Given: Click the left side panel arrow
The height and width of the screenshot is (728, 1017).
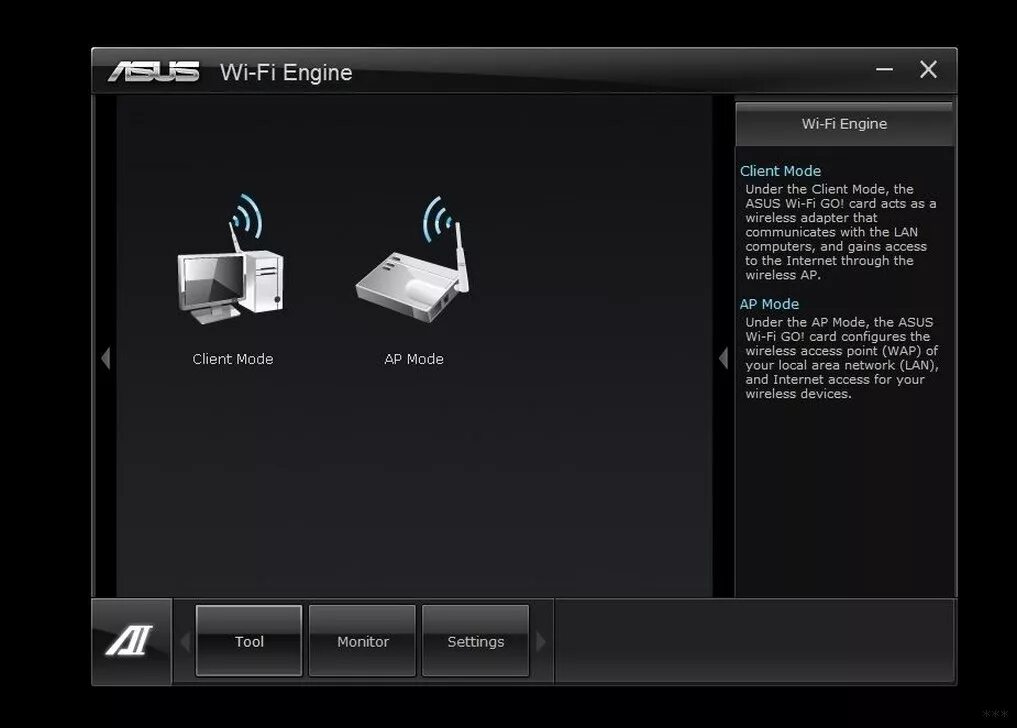Looking at the screenshot, I should (x=105, y=358).
